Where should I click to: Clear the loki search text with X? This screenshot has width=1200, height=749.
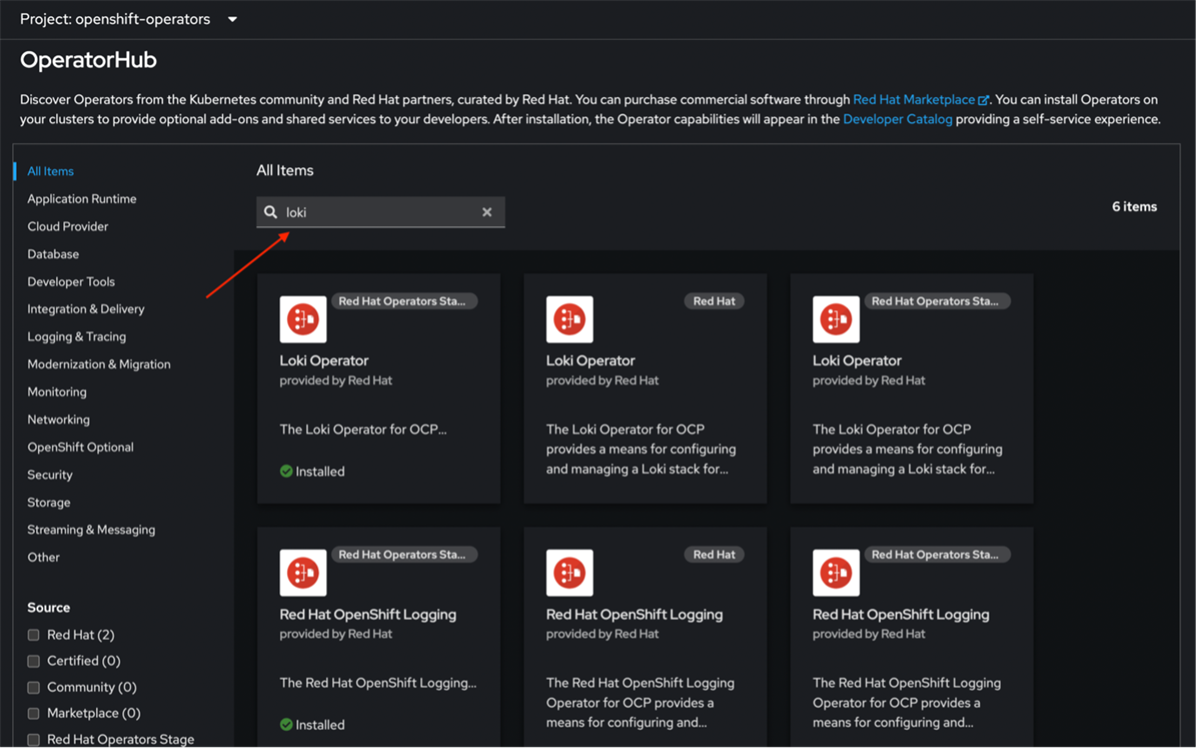[487, 212]
